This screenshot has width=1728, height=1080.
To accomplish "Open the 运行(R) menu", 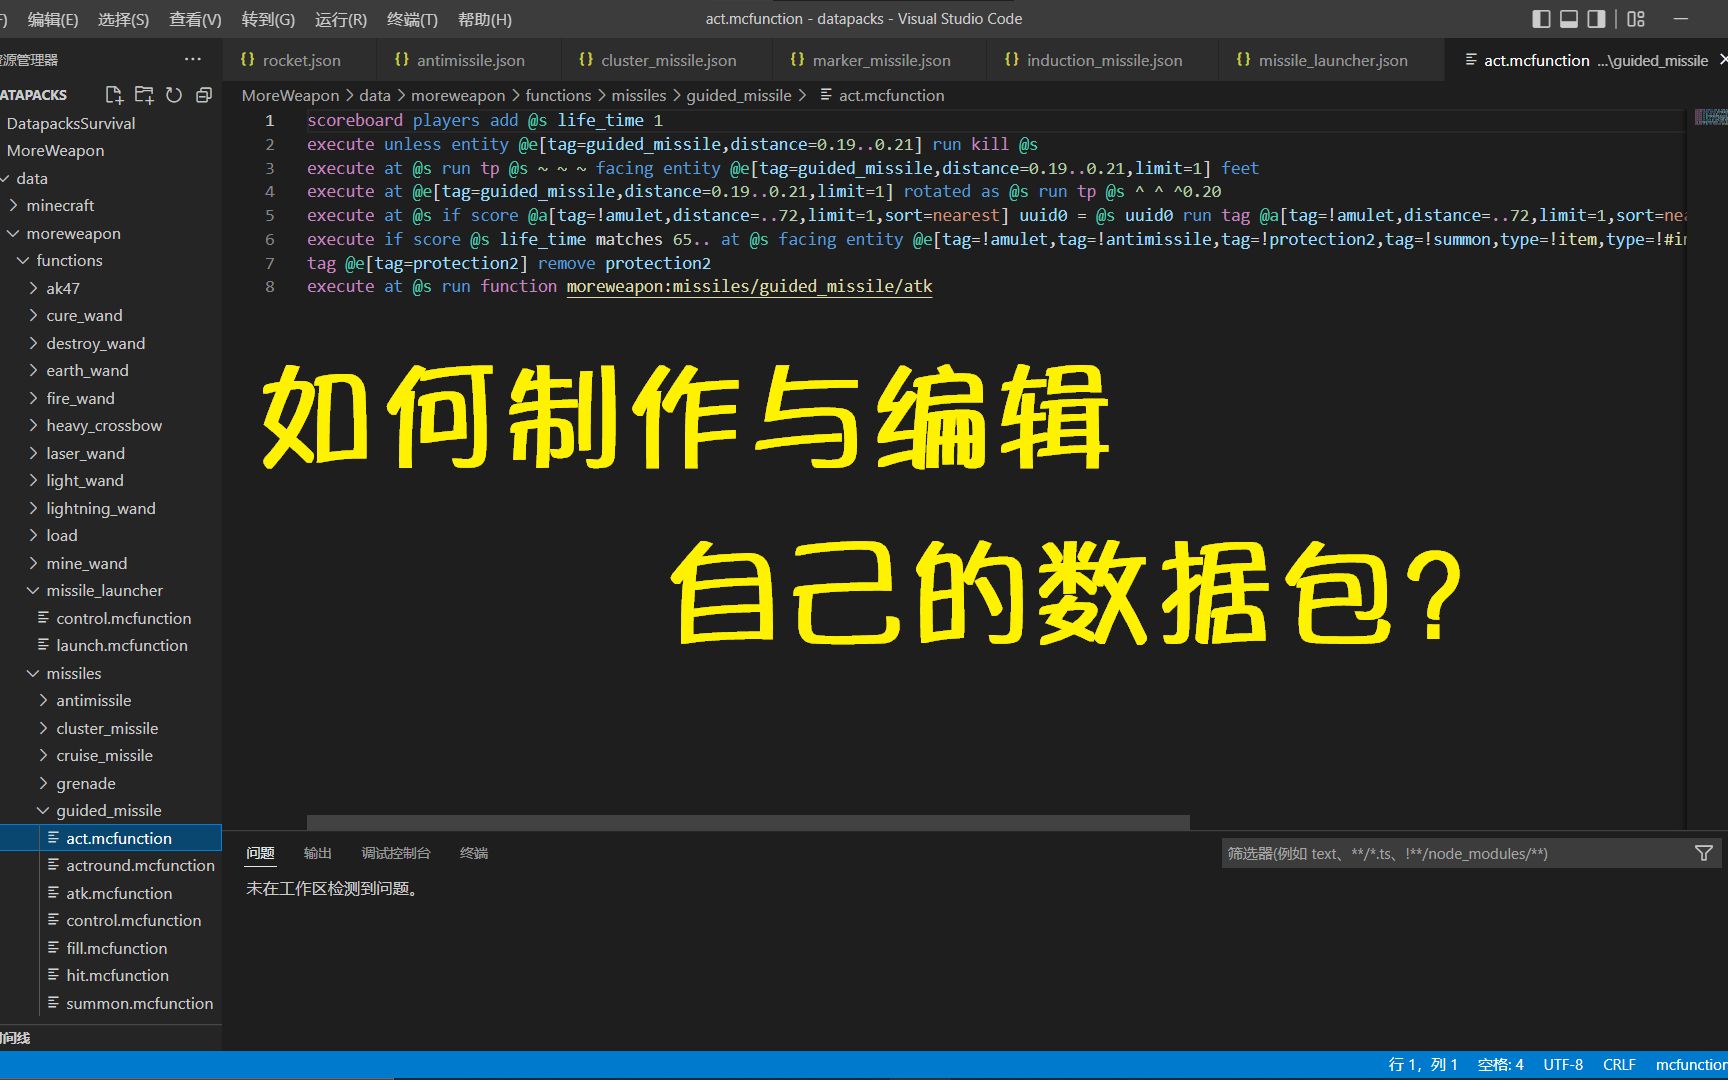I will point(341,19).
